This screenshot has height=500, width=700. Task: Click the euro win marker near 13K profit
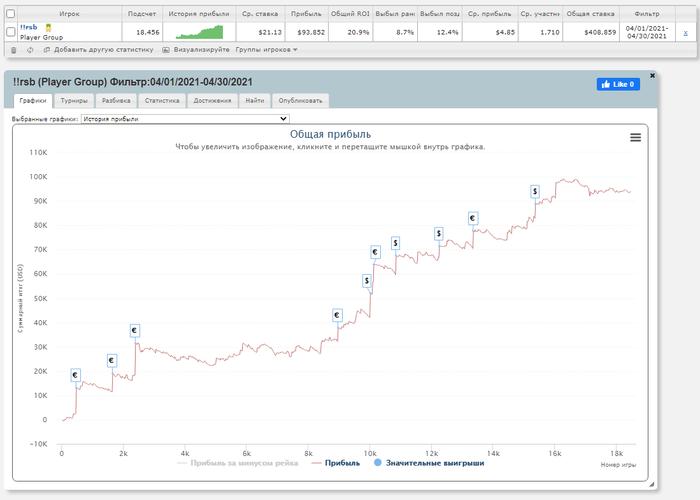pyautogui.click(x=75, y=375)
